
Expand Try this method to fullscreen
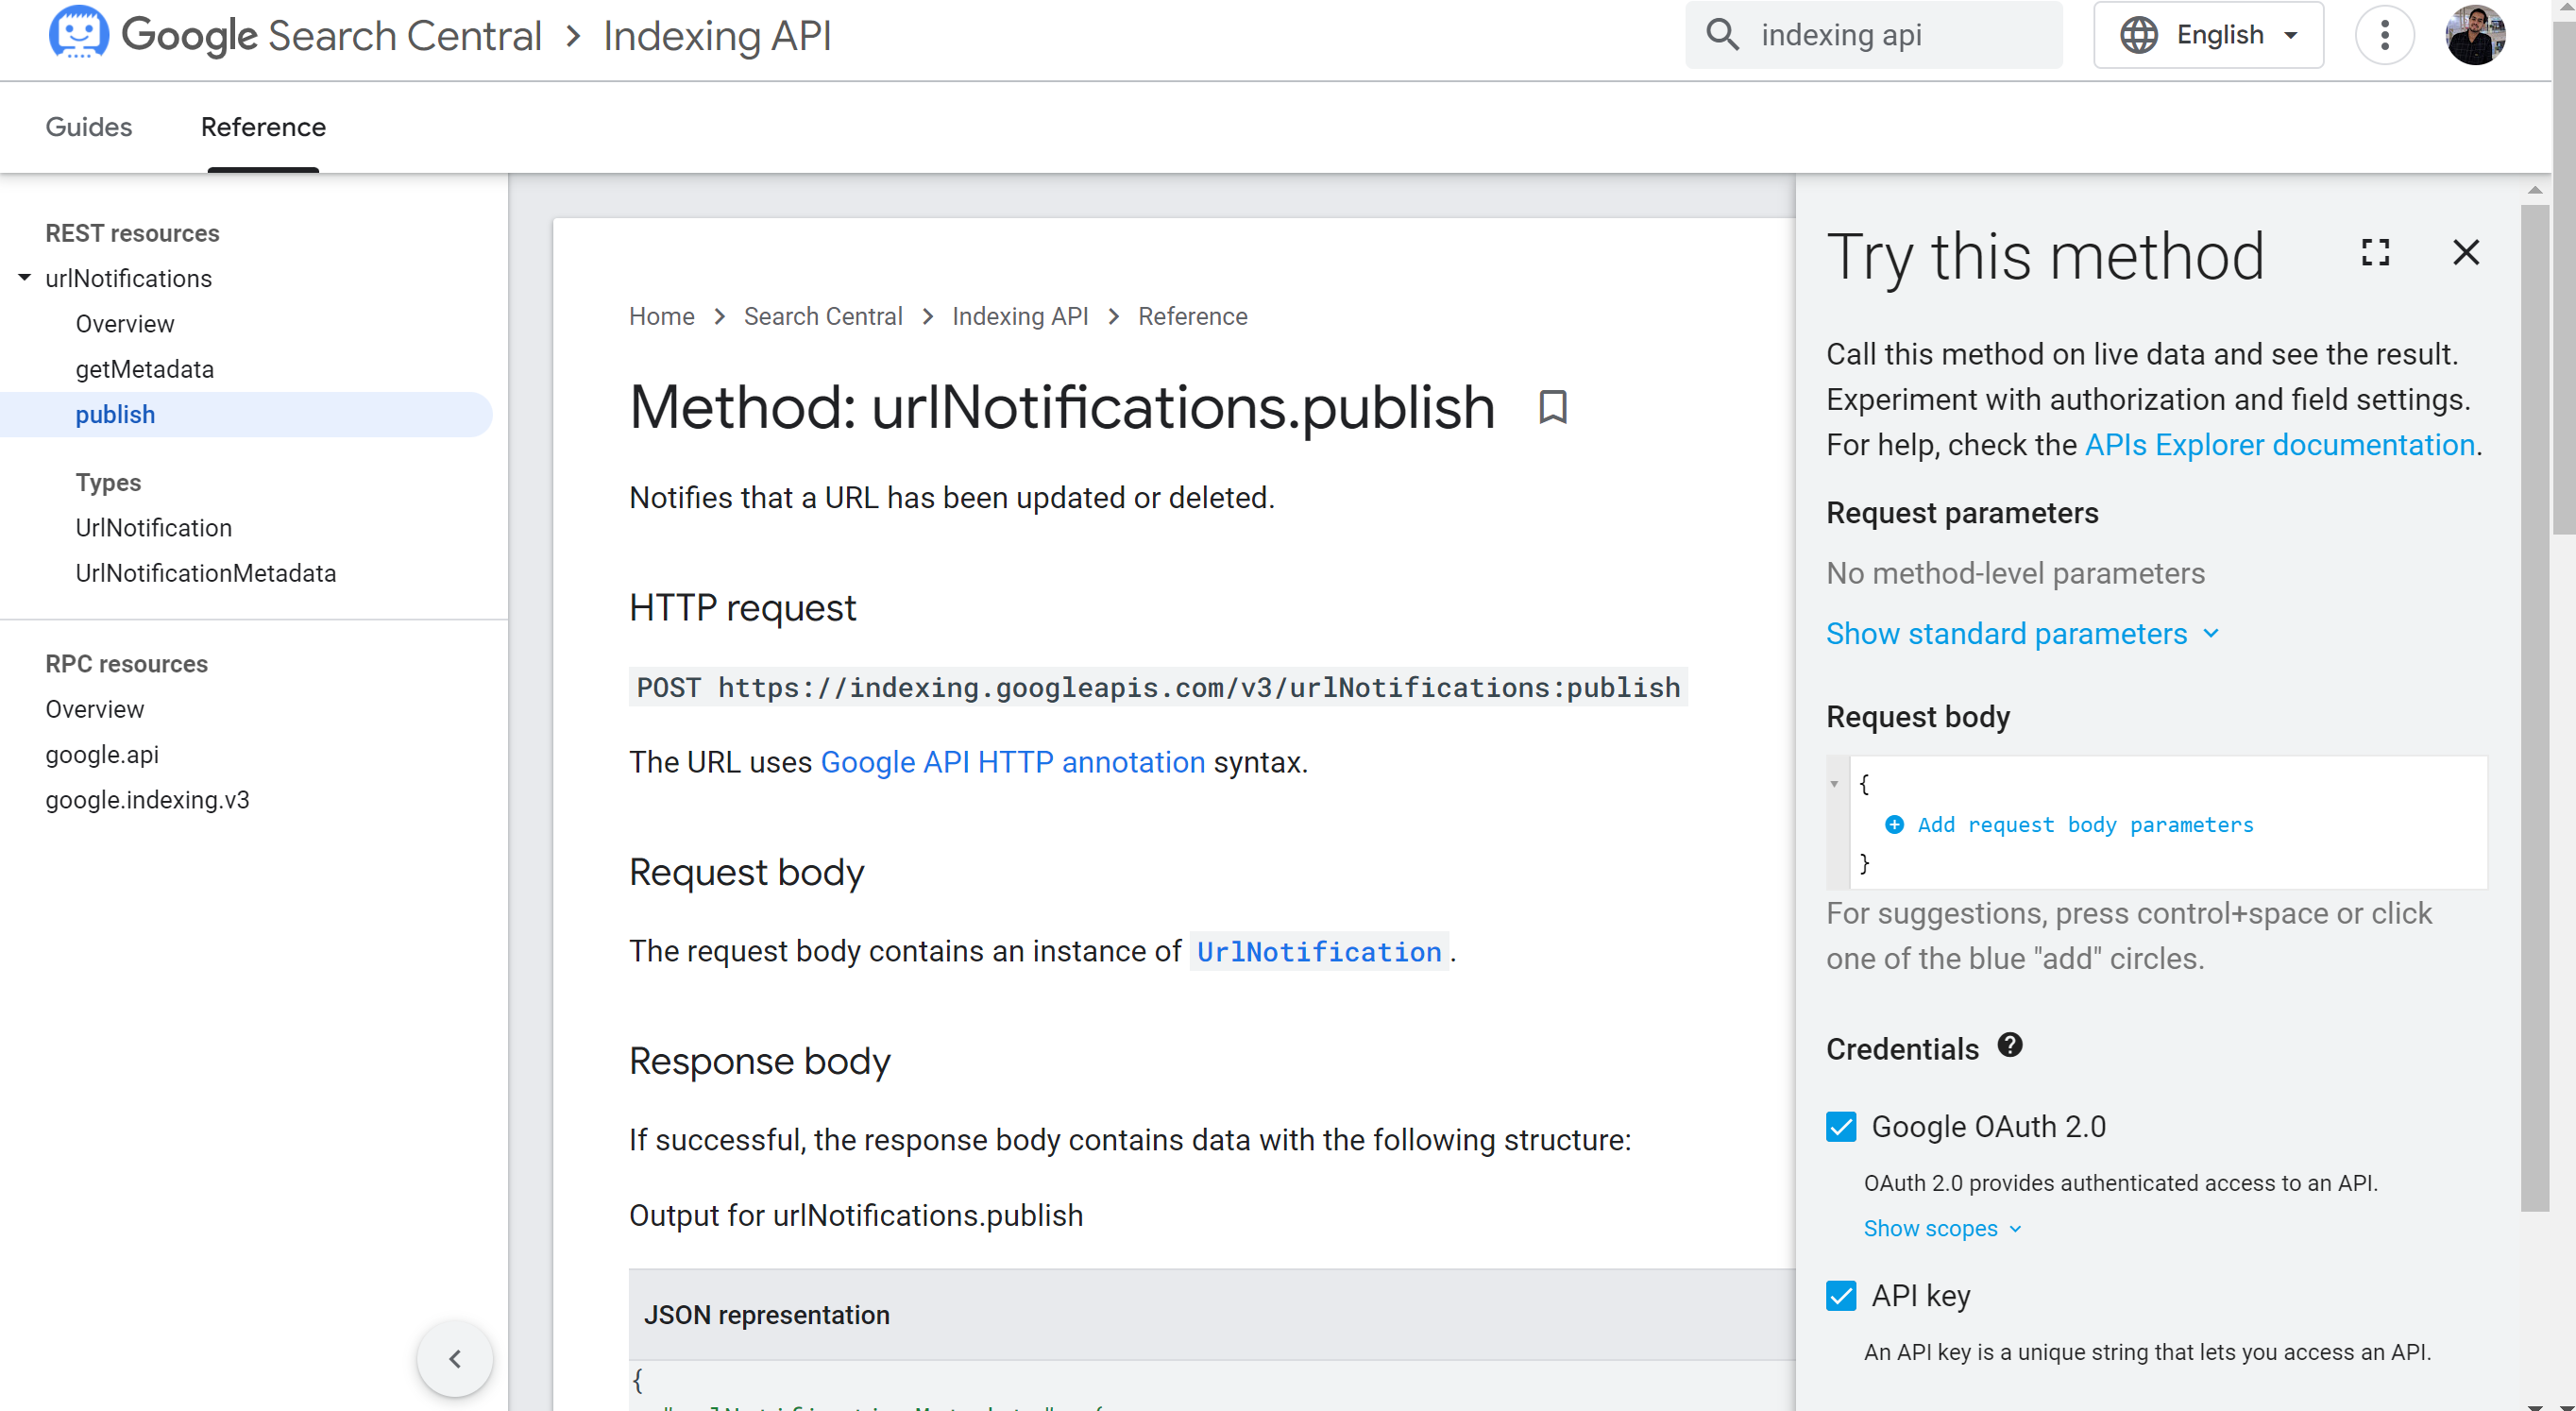2375,252
